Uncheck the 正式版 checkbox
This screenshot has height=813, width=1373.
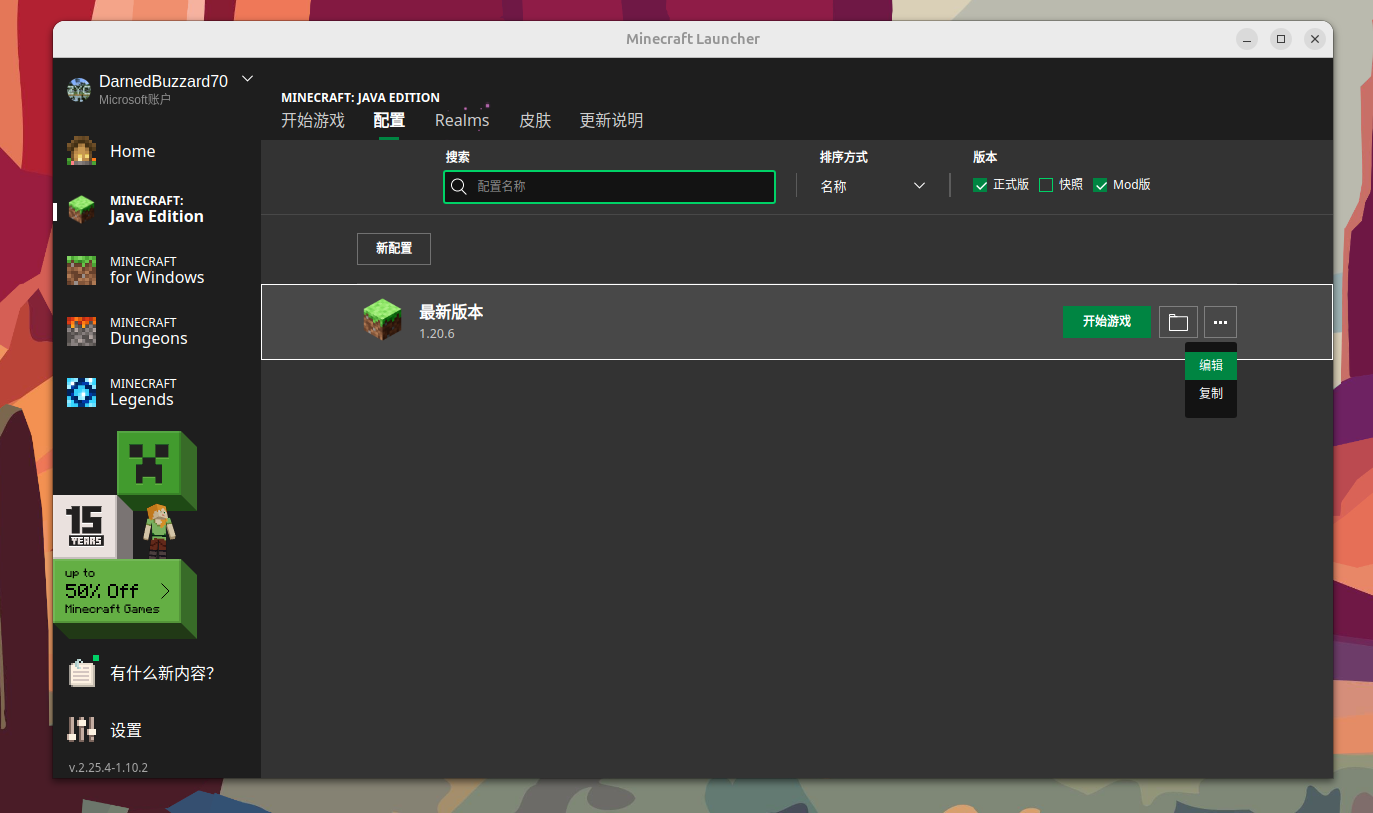tap(980, 185)
